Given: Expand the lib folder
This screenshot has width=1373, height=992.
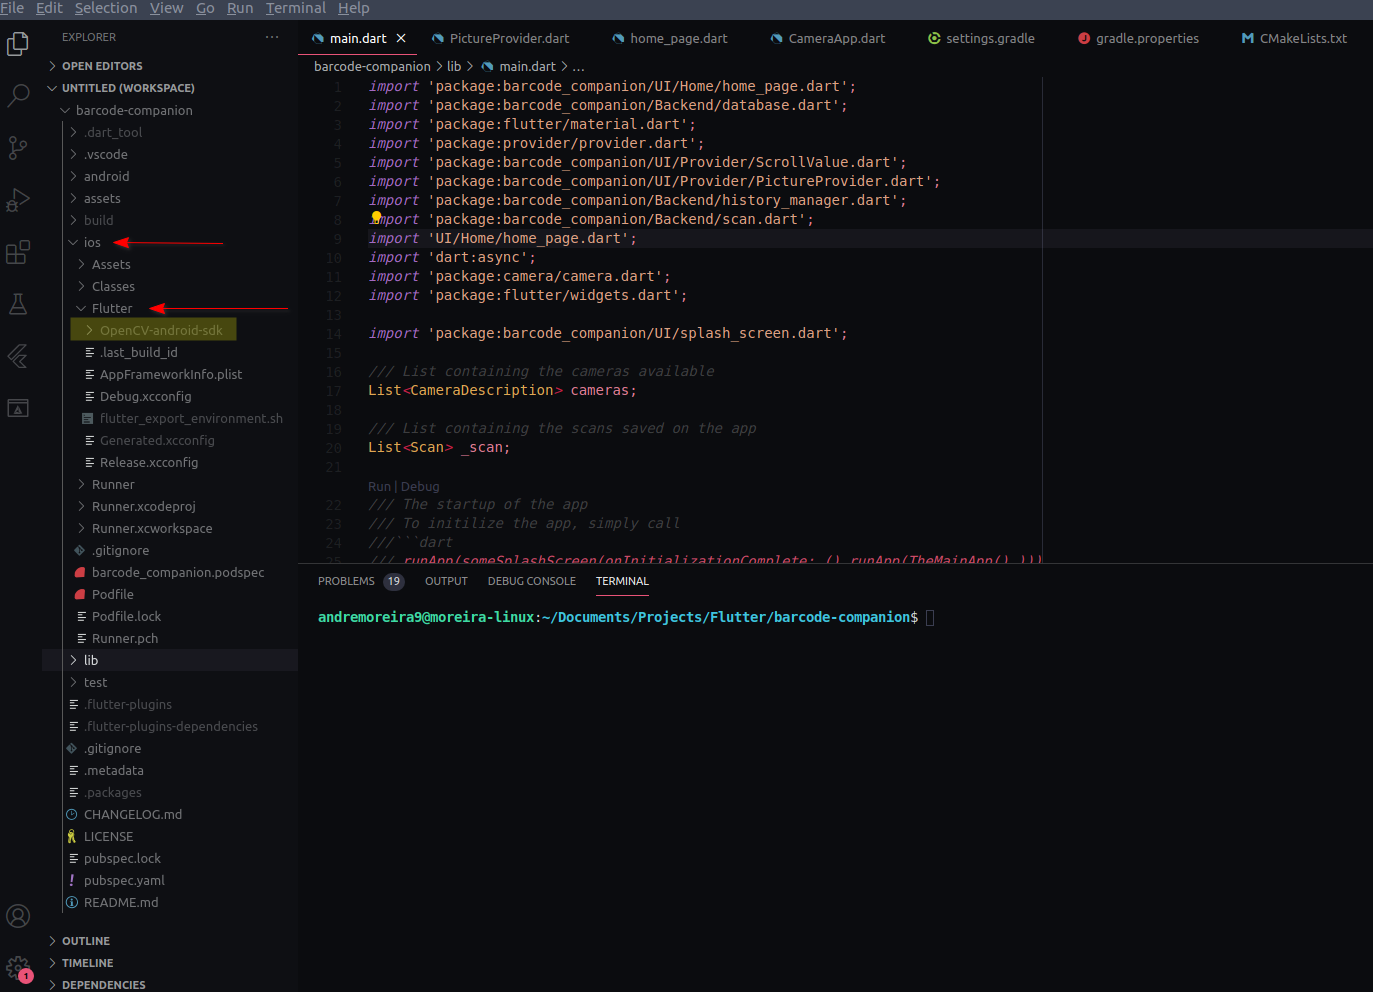Looking at the screenshot, I should pyautogui.click(x=91, y=660).
